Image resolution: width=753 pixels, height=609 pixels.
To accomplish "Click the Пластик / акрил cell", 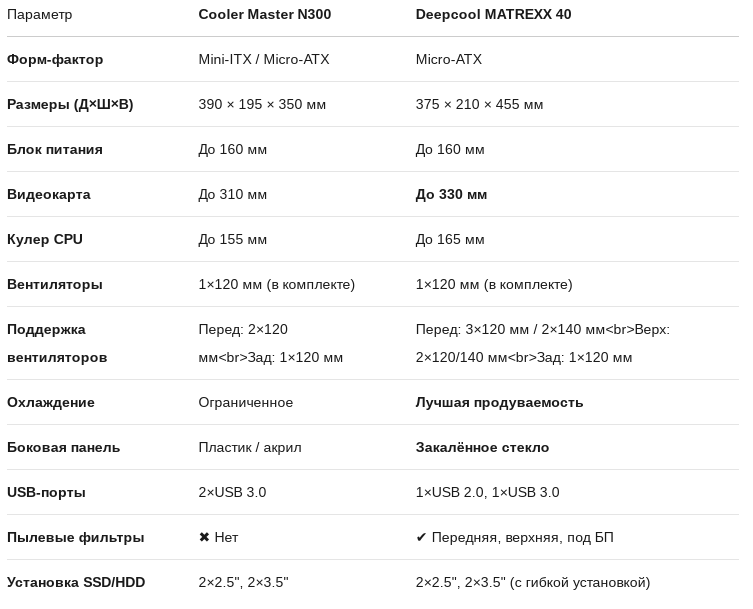I will (x=250, y=447).
